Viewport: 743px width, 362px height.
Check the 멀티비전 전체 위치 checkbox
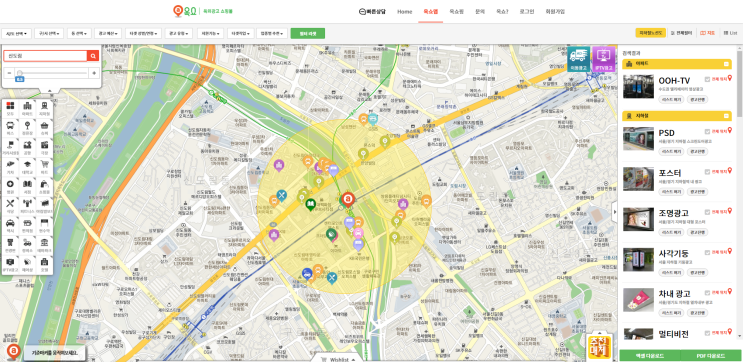[707, 333]
